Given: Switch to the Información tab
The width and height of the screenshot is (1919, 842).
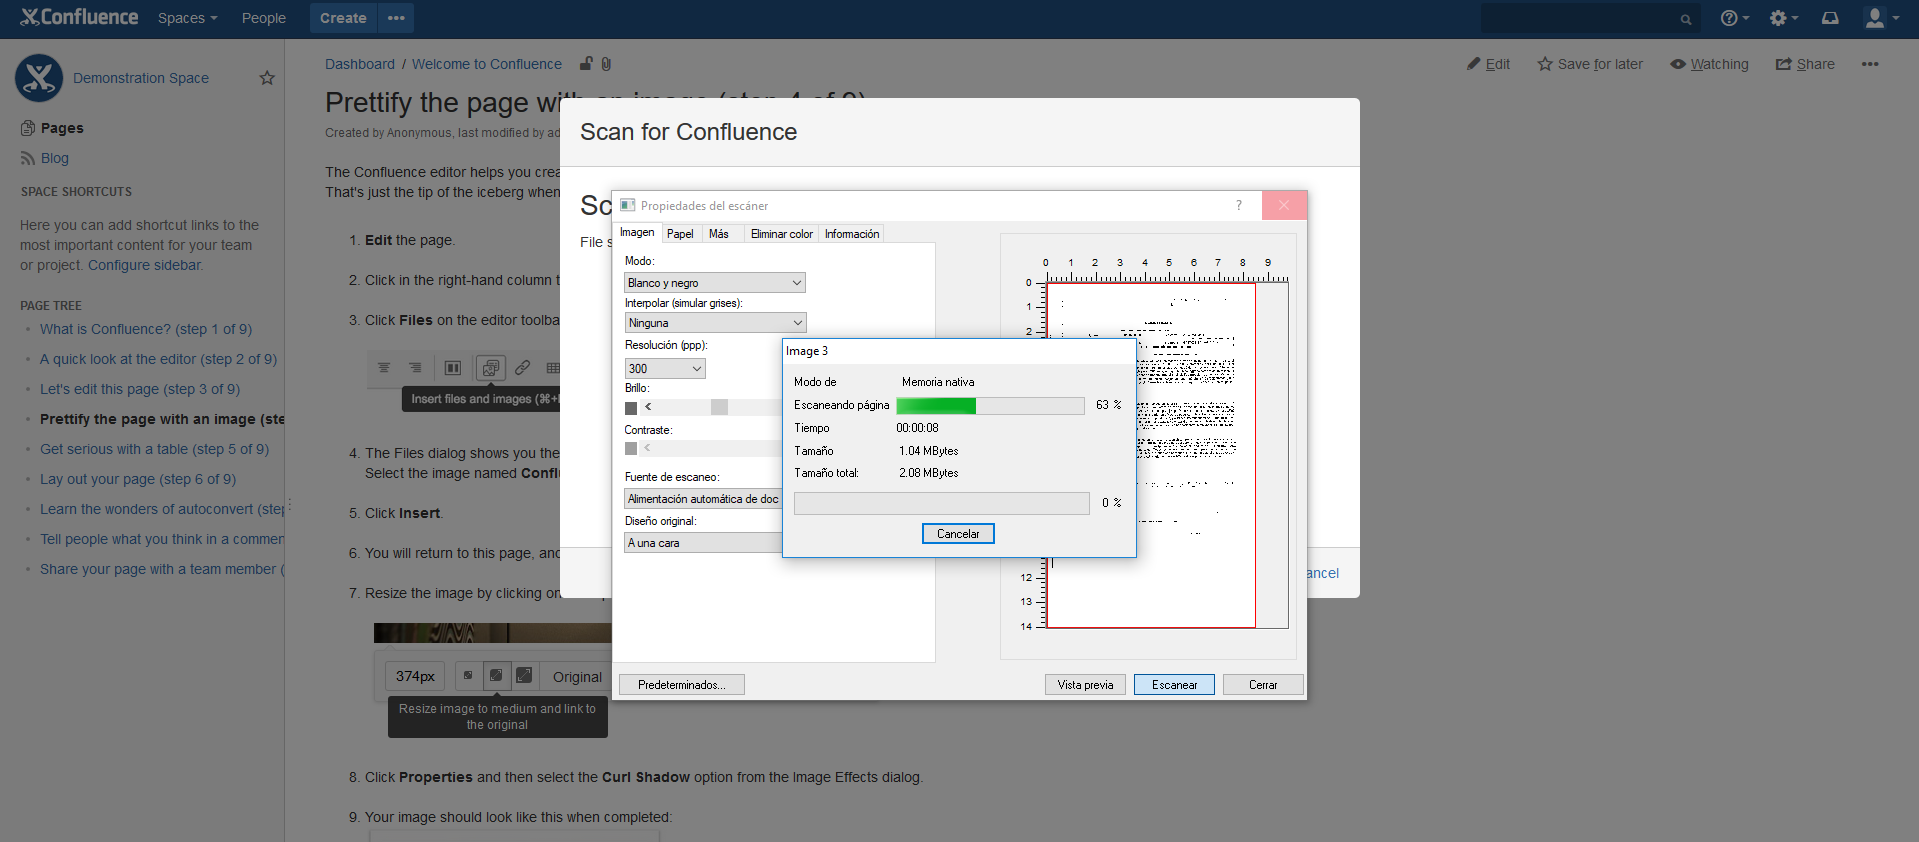Looking at the screenshot, I should coord(852,234).
